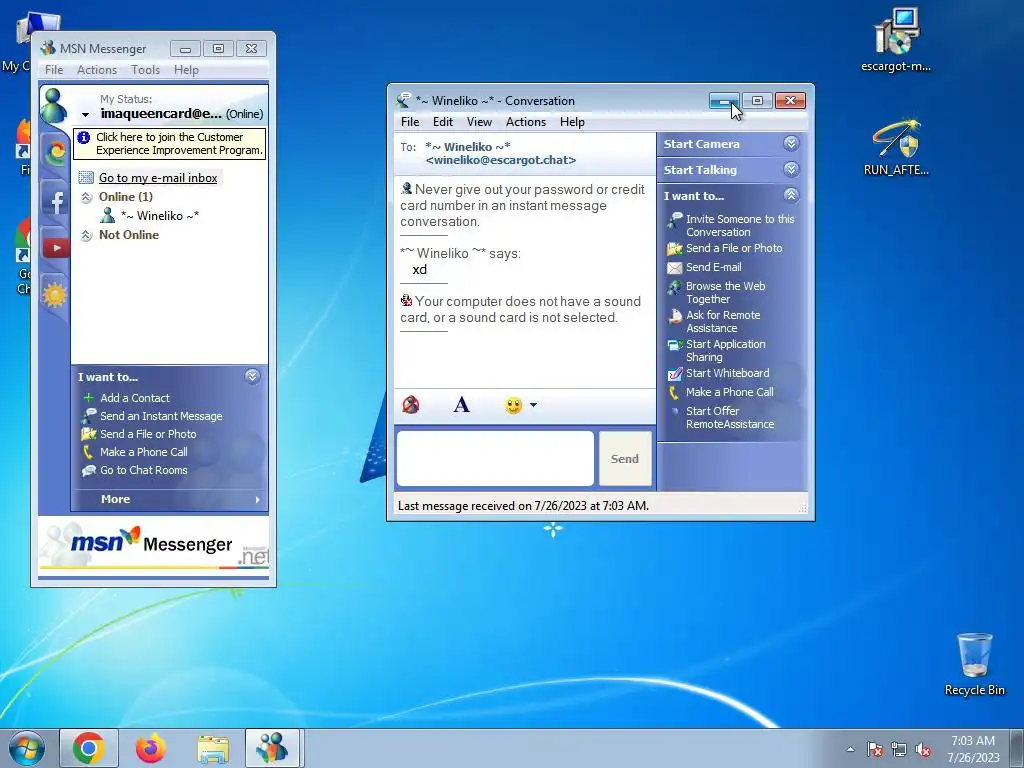
Task: Click the Facebook tab in Messenger sidebar
Action: click(56, 201)
